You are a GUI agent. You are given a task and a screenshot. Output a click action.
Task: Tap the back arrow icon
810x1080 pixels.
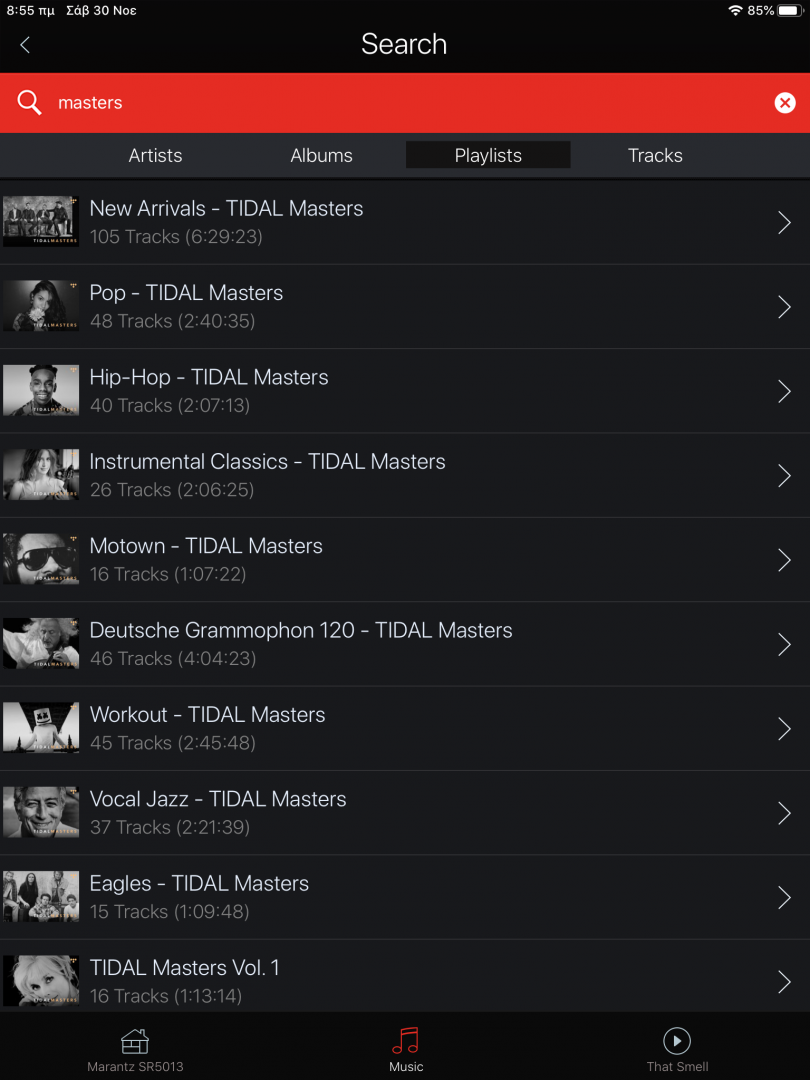25,45
